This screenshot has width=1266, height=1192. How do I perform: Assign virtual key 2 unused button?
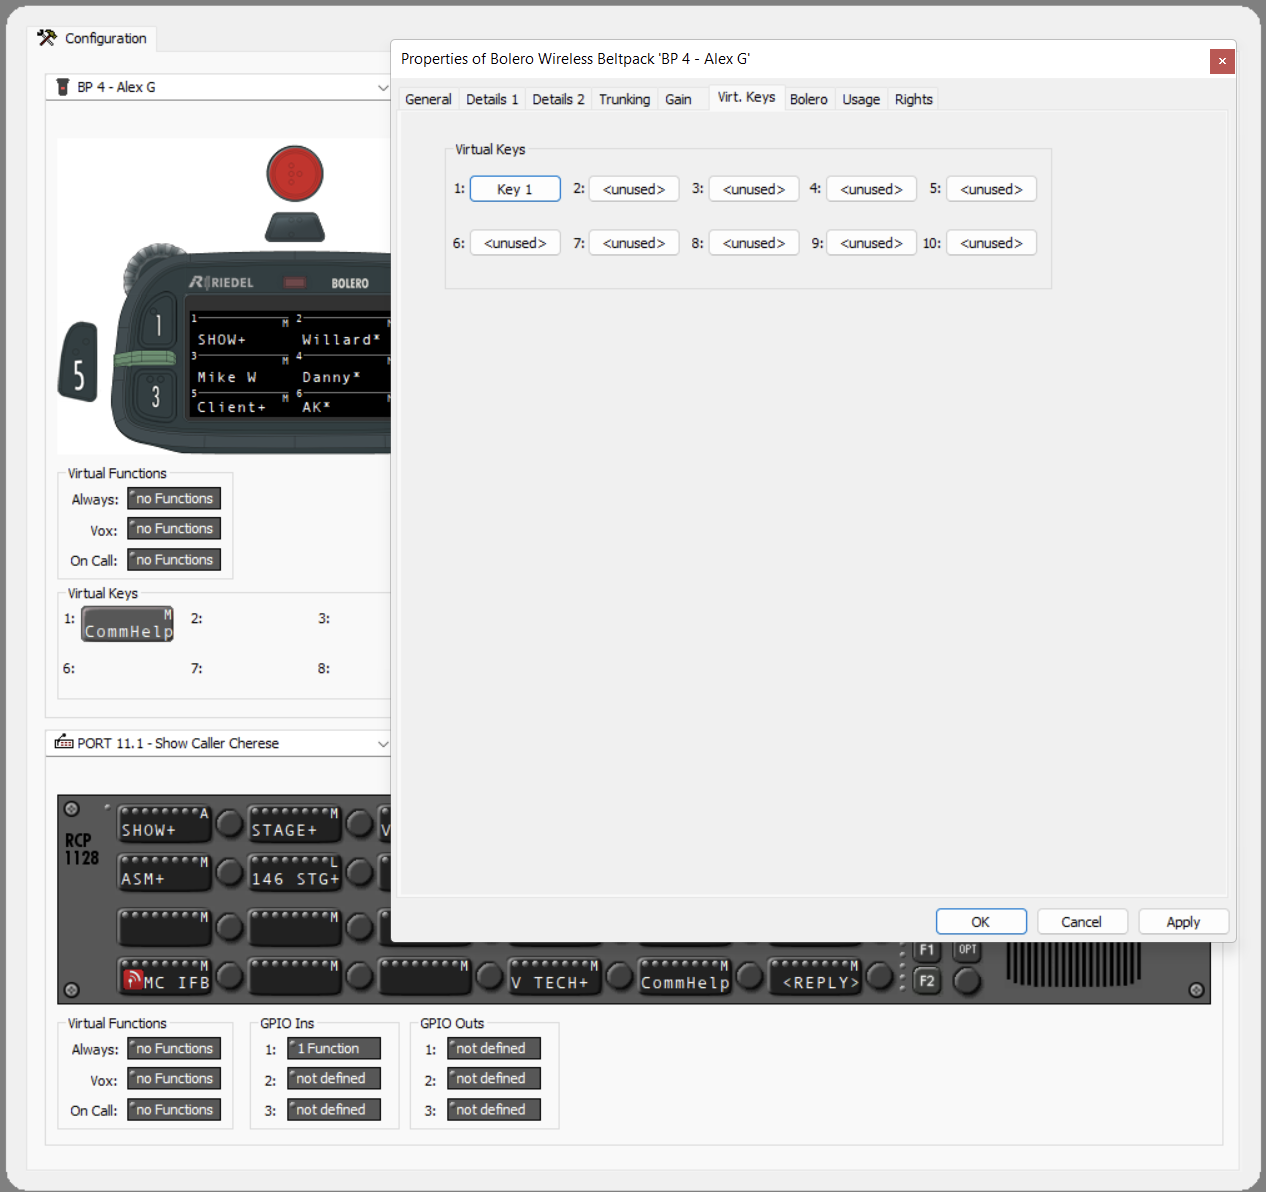(x=634, y=189)
